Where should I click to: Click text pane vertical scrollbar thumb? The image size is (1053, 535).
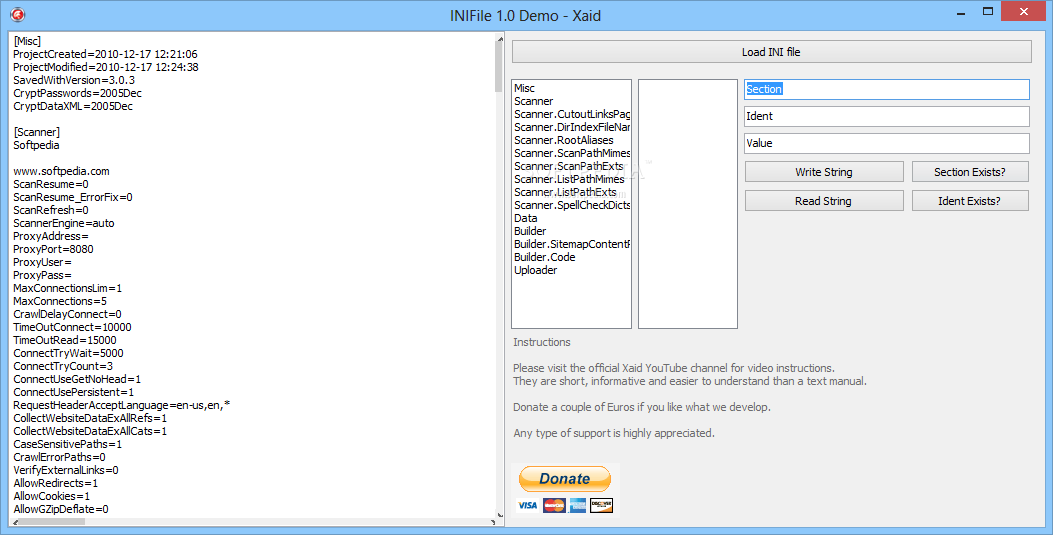point(499,68)
